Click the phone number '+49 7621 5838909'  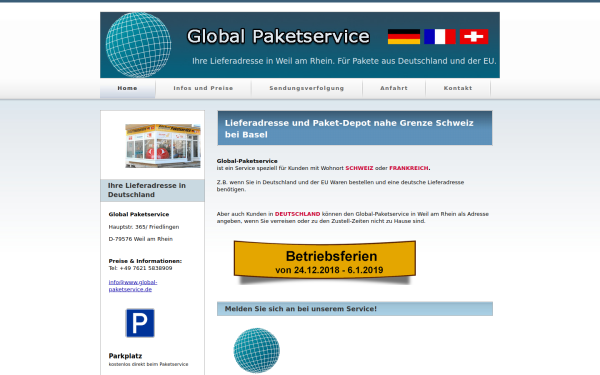pyautogui.click(x=146, y=268)
